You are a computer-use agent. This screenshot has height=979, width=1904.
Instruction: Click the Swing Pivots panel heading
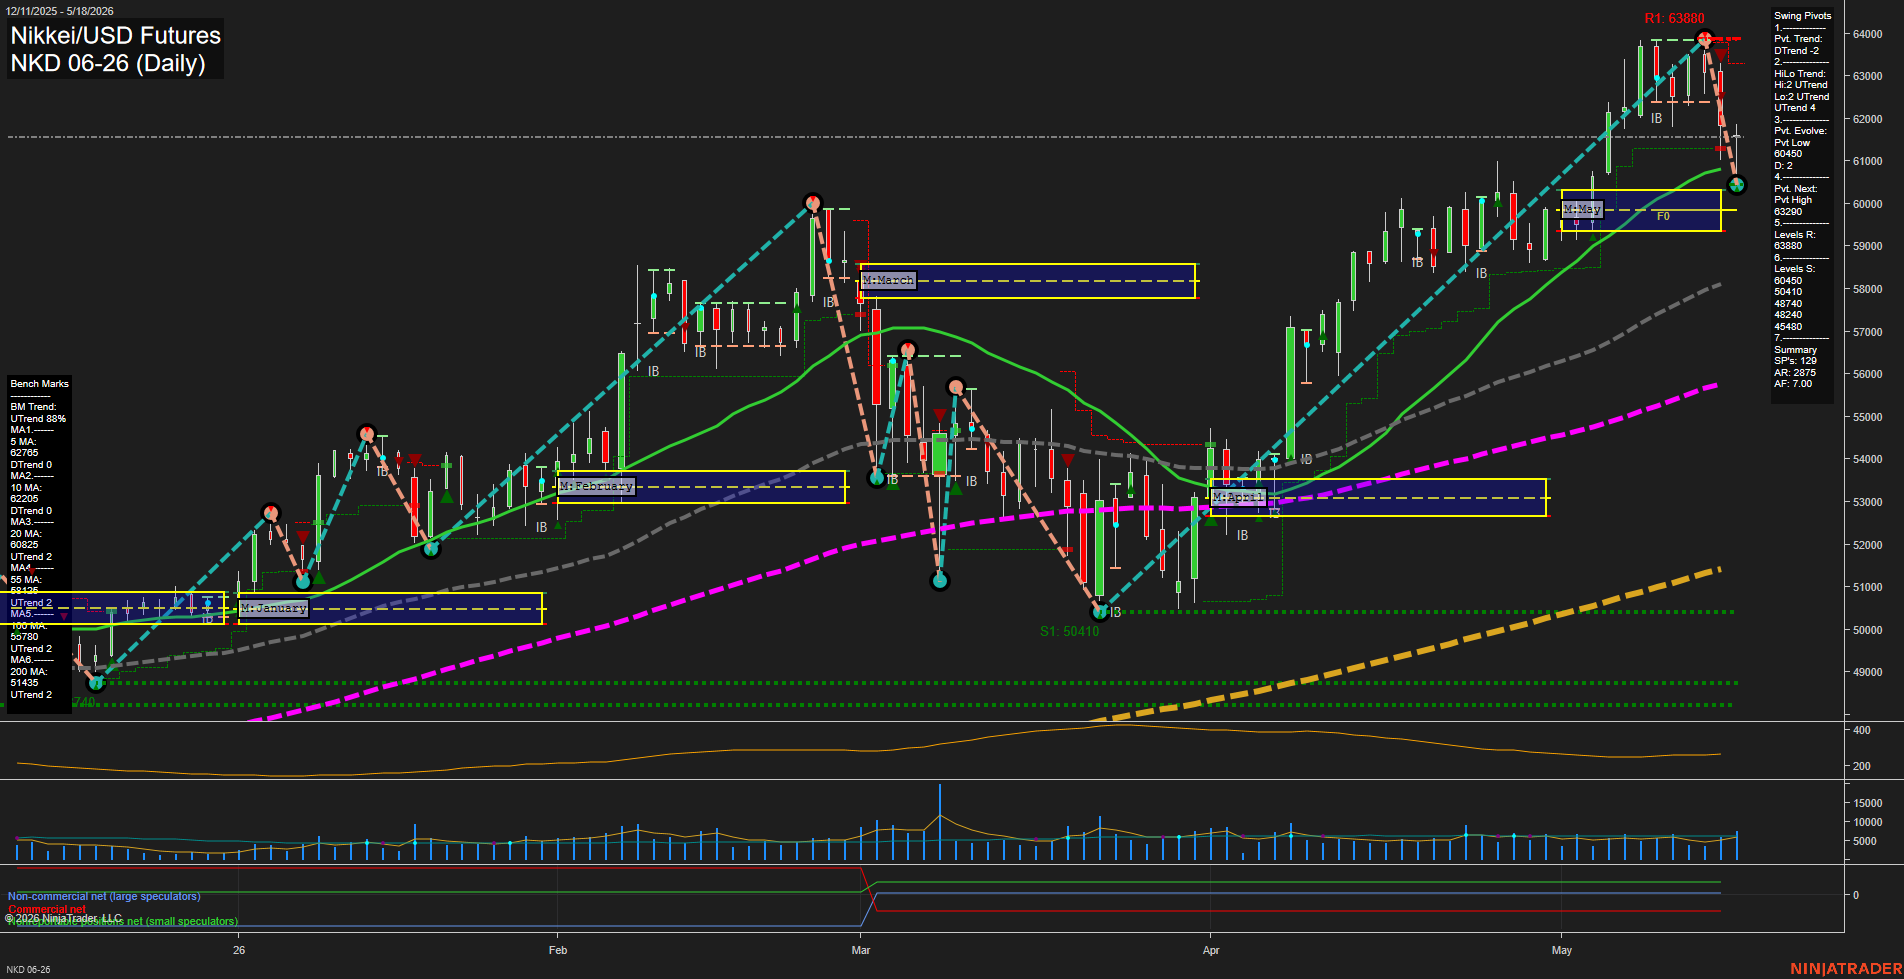tap(1802, 16)
